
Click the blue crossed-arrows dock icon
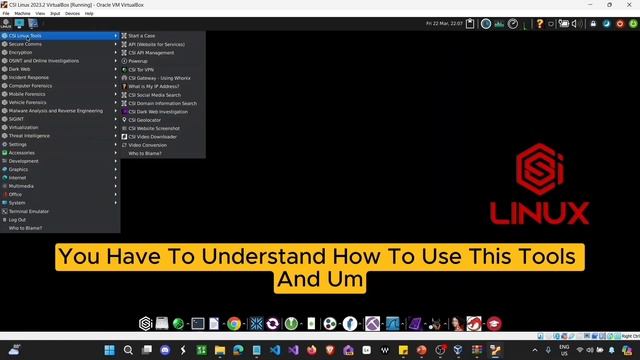[x=256, y=324]
